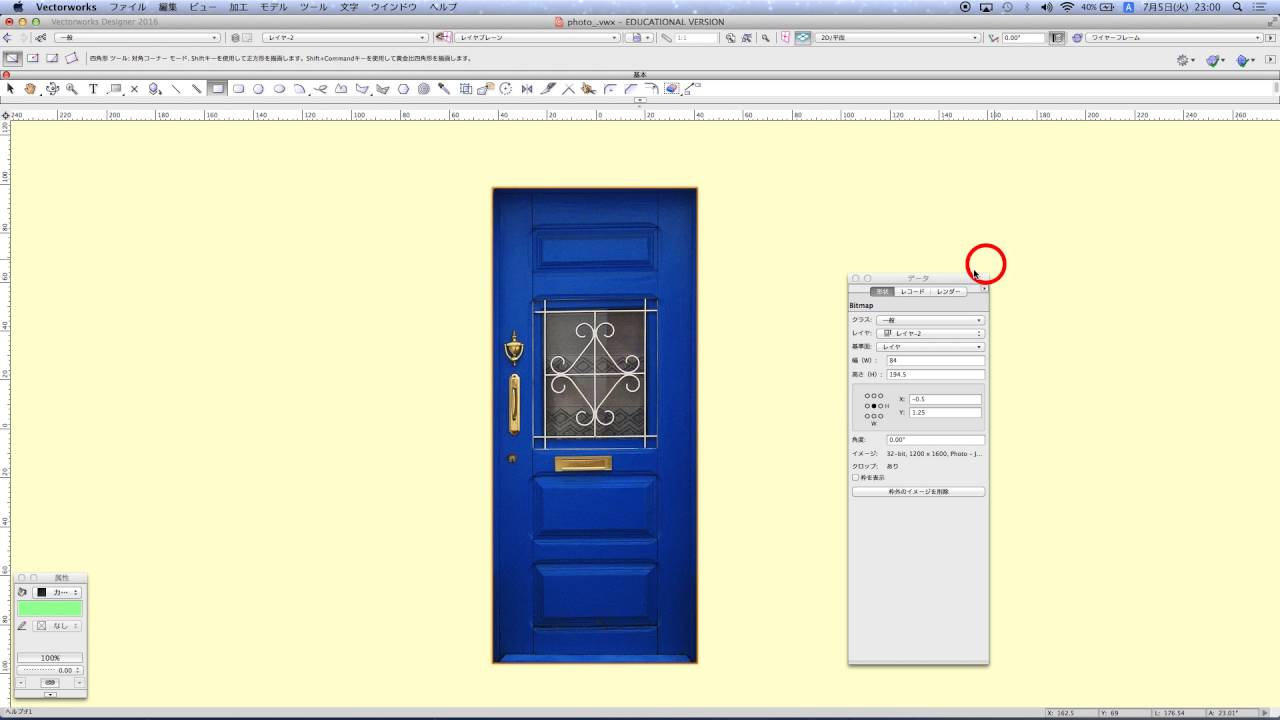The width and height of the screenshot is (1280, 720).
Task: Select the Rounded Rectangle tool
Action: (238, 89)
